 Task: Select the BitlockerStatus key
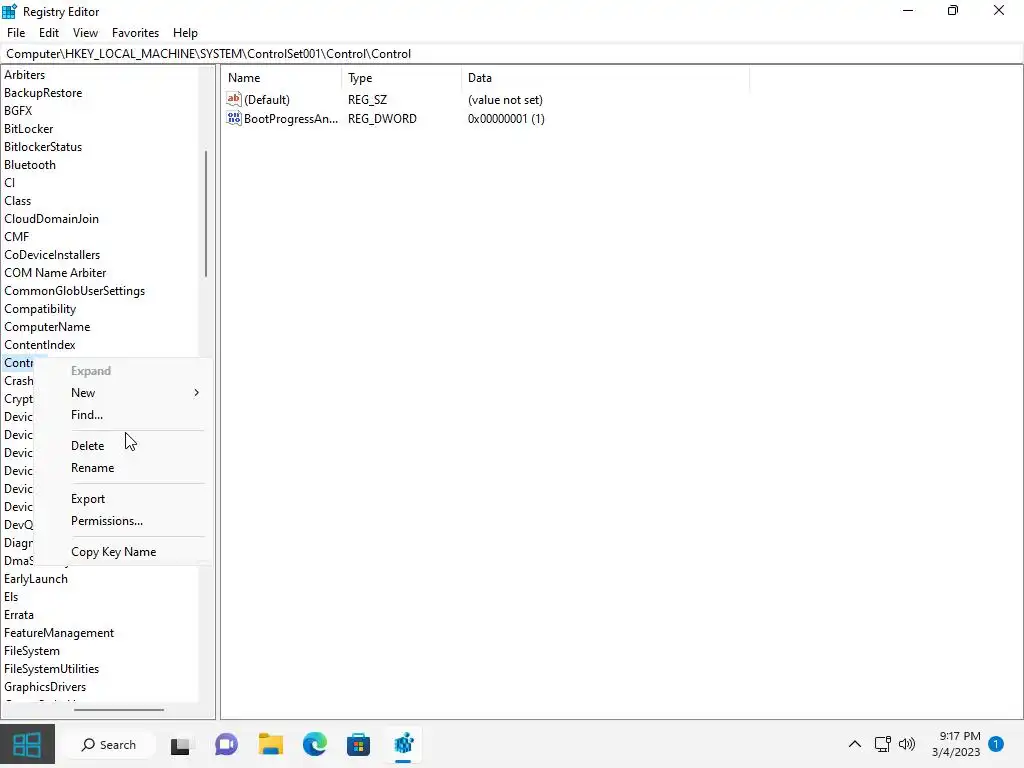coord(43,147)
